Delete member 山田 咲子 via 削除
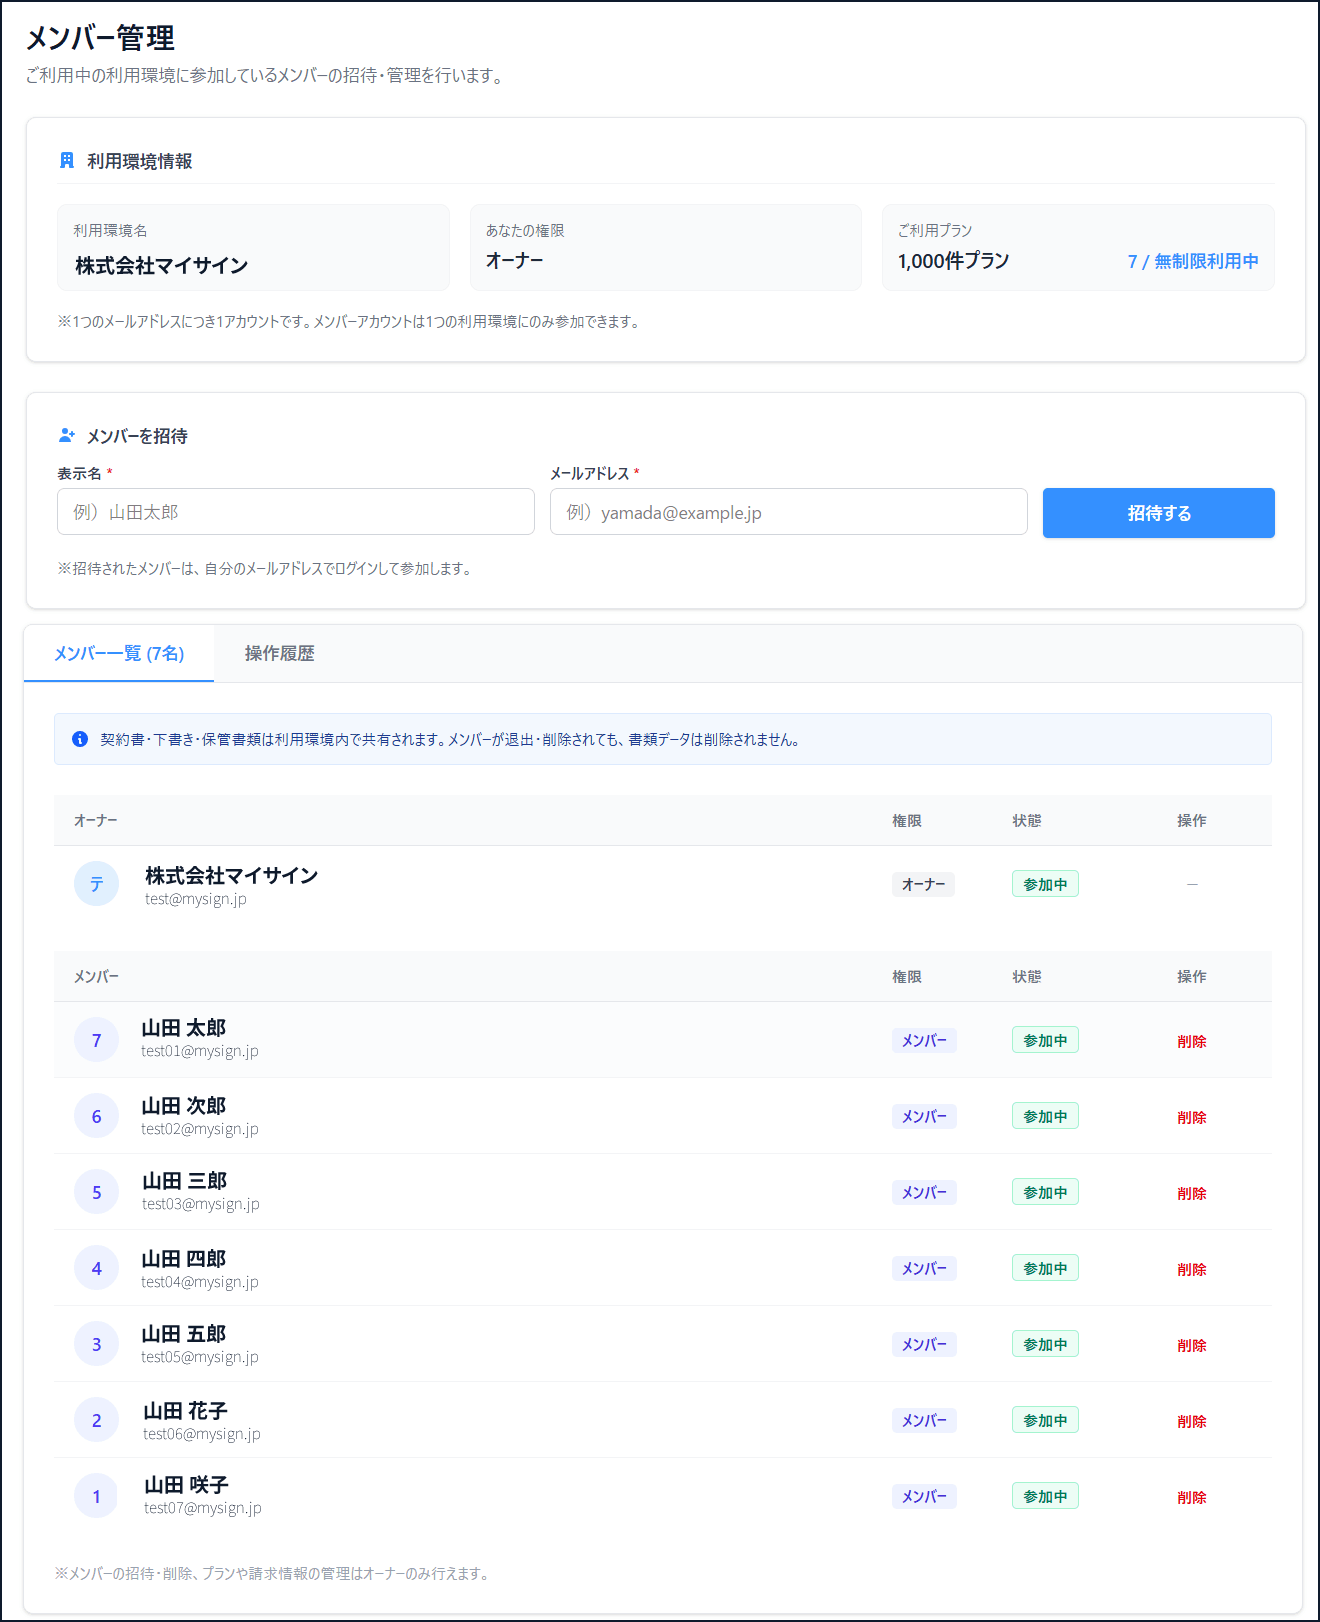Viewport: 1320px width, 1622px height. (1192, 1497)
